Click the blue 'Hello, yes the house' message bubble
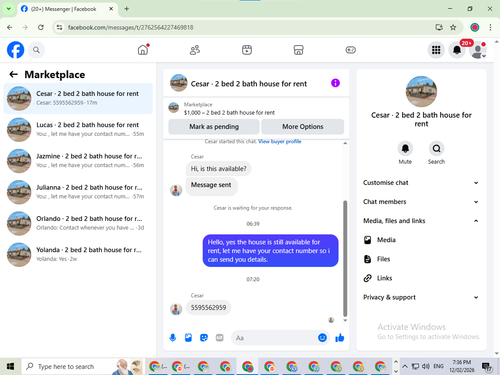 point(270,251)
